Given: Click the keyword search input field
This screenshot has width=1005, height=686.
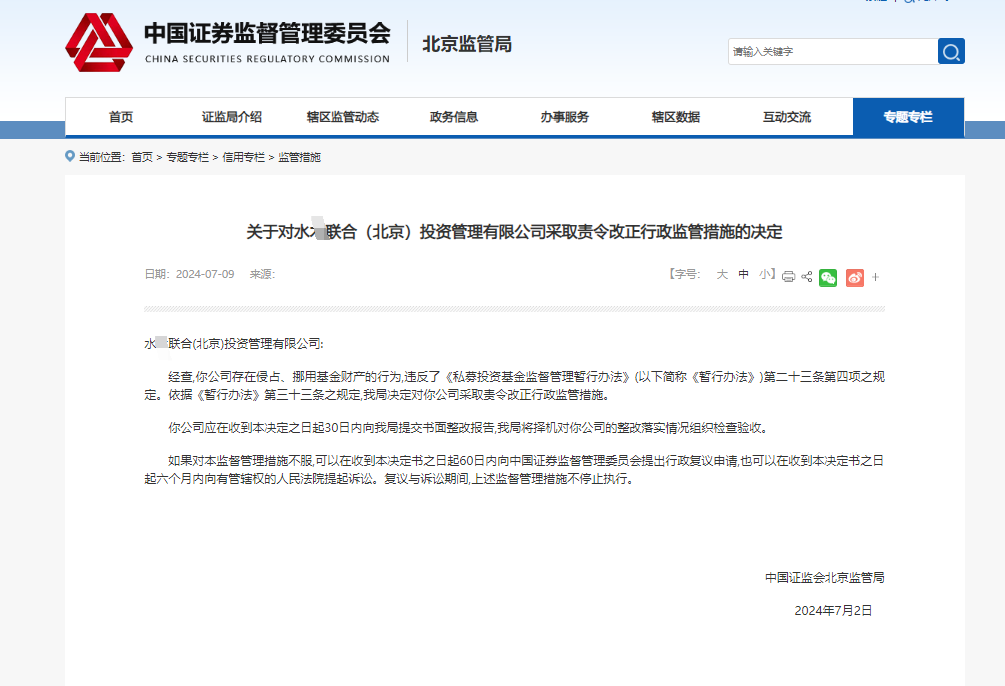Looking at the screenshot, I should (832, 52).
